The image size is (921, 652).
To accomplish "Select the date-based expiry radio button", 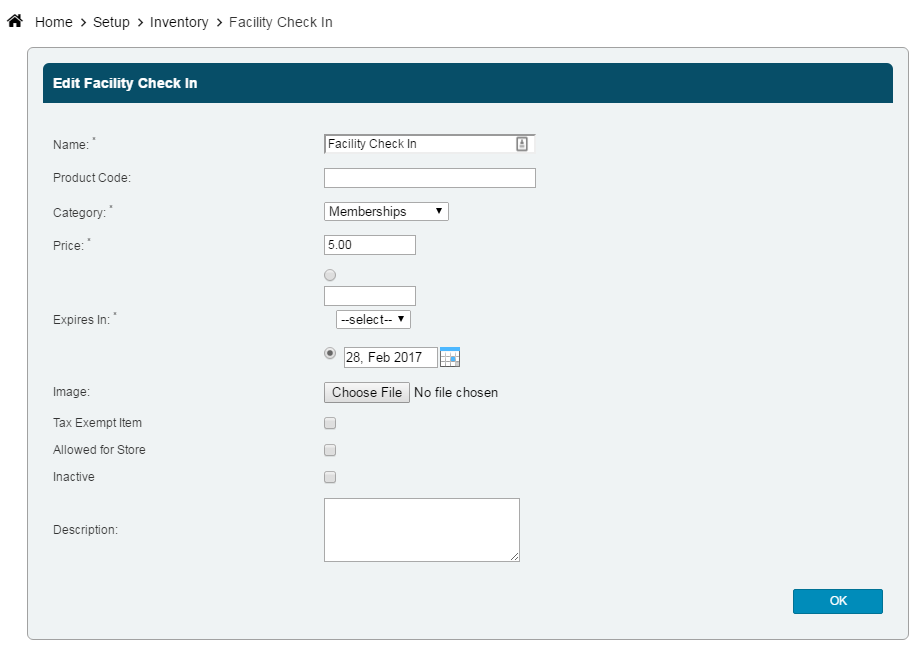I will click(x=330, y=353).
